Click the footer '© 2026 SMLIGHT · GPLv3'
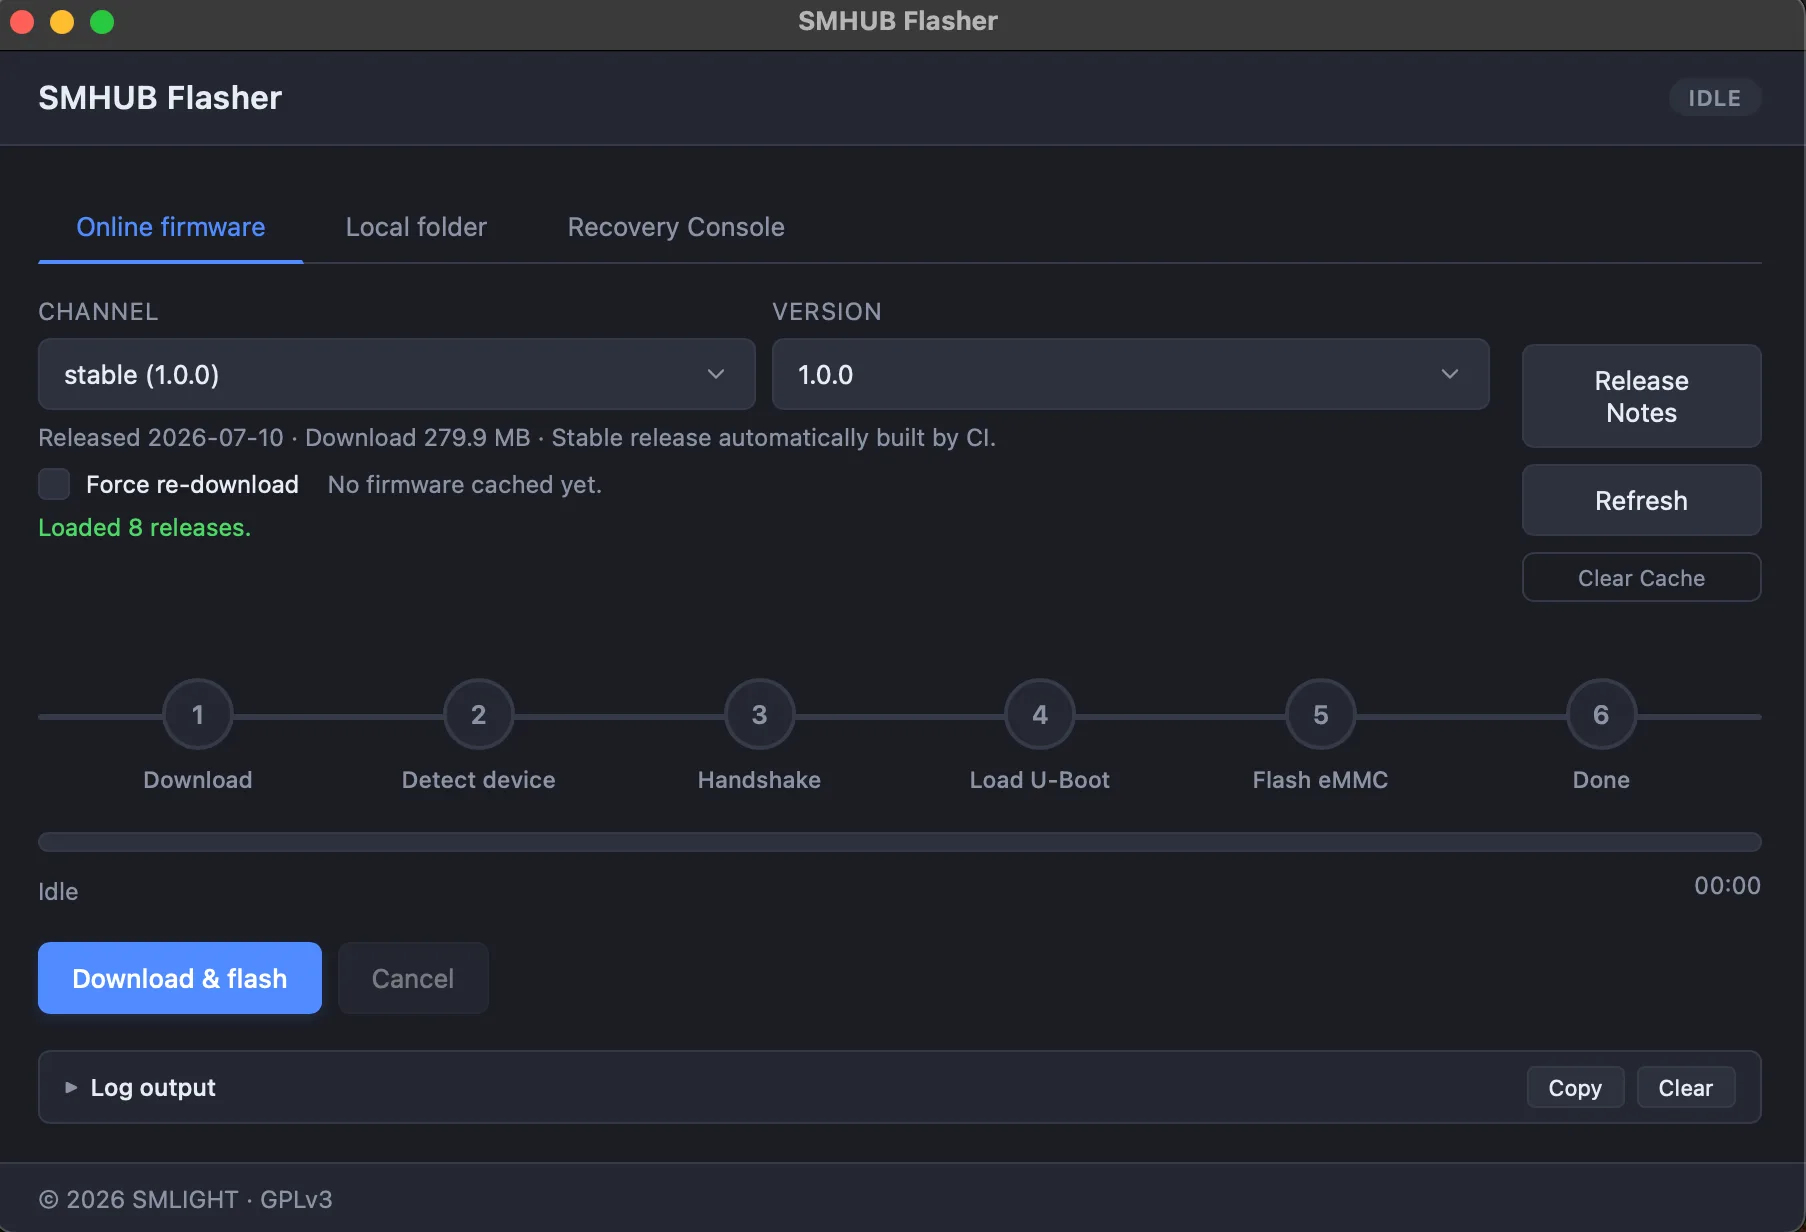Viewport: 1806px width, 1232px height. [x=185, y=1199]
